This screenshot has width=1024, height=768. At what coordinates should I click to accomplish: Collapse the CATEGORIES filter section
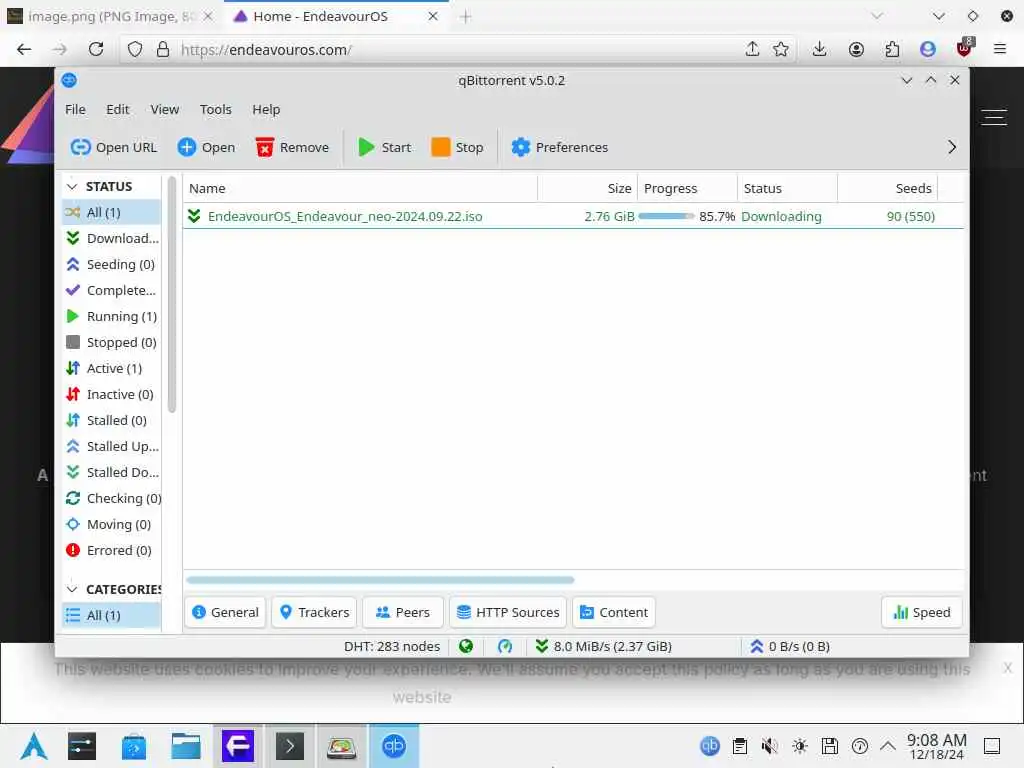click(x=72, y=589)
